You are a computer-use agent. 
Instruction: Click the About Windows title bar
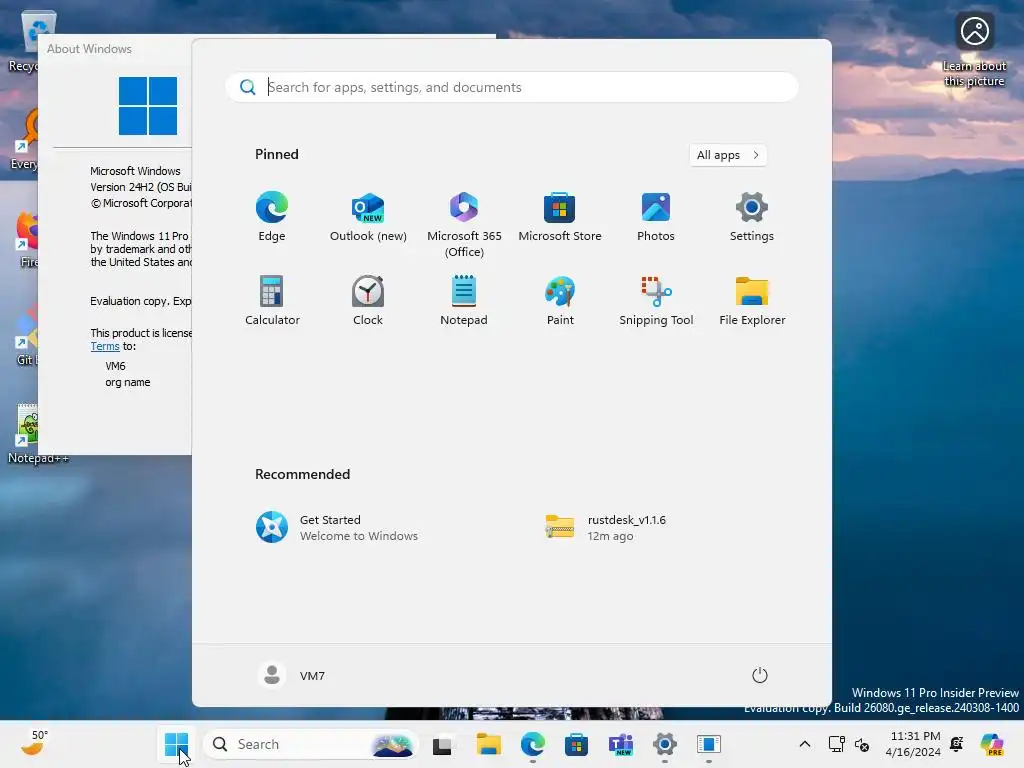pos(115,49)
